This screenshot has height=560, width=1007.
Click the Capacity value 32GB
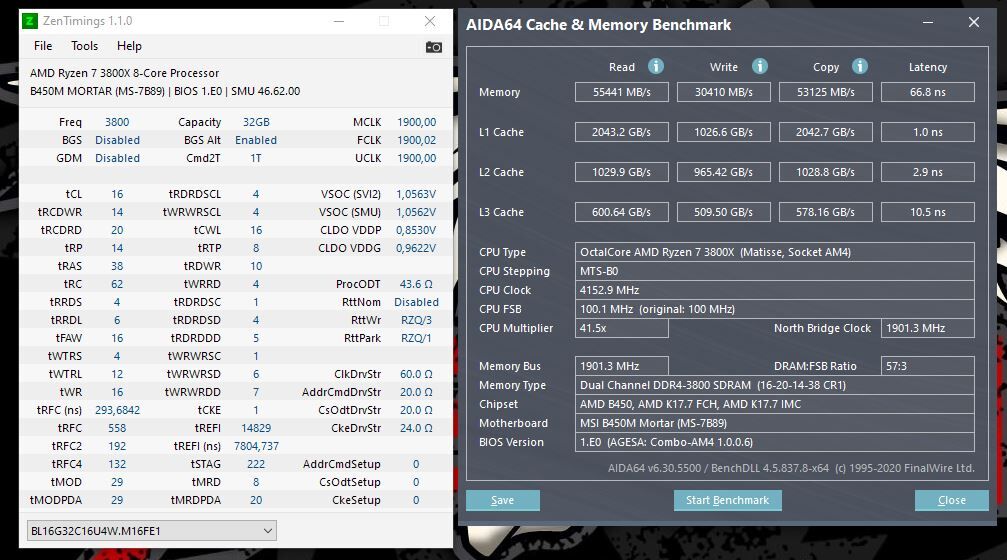[x=256, y=122]
